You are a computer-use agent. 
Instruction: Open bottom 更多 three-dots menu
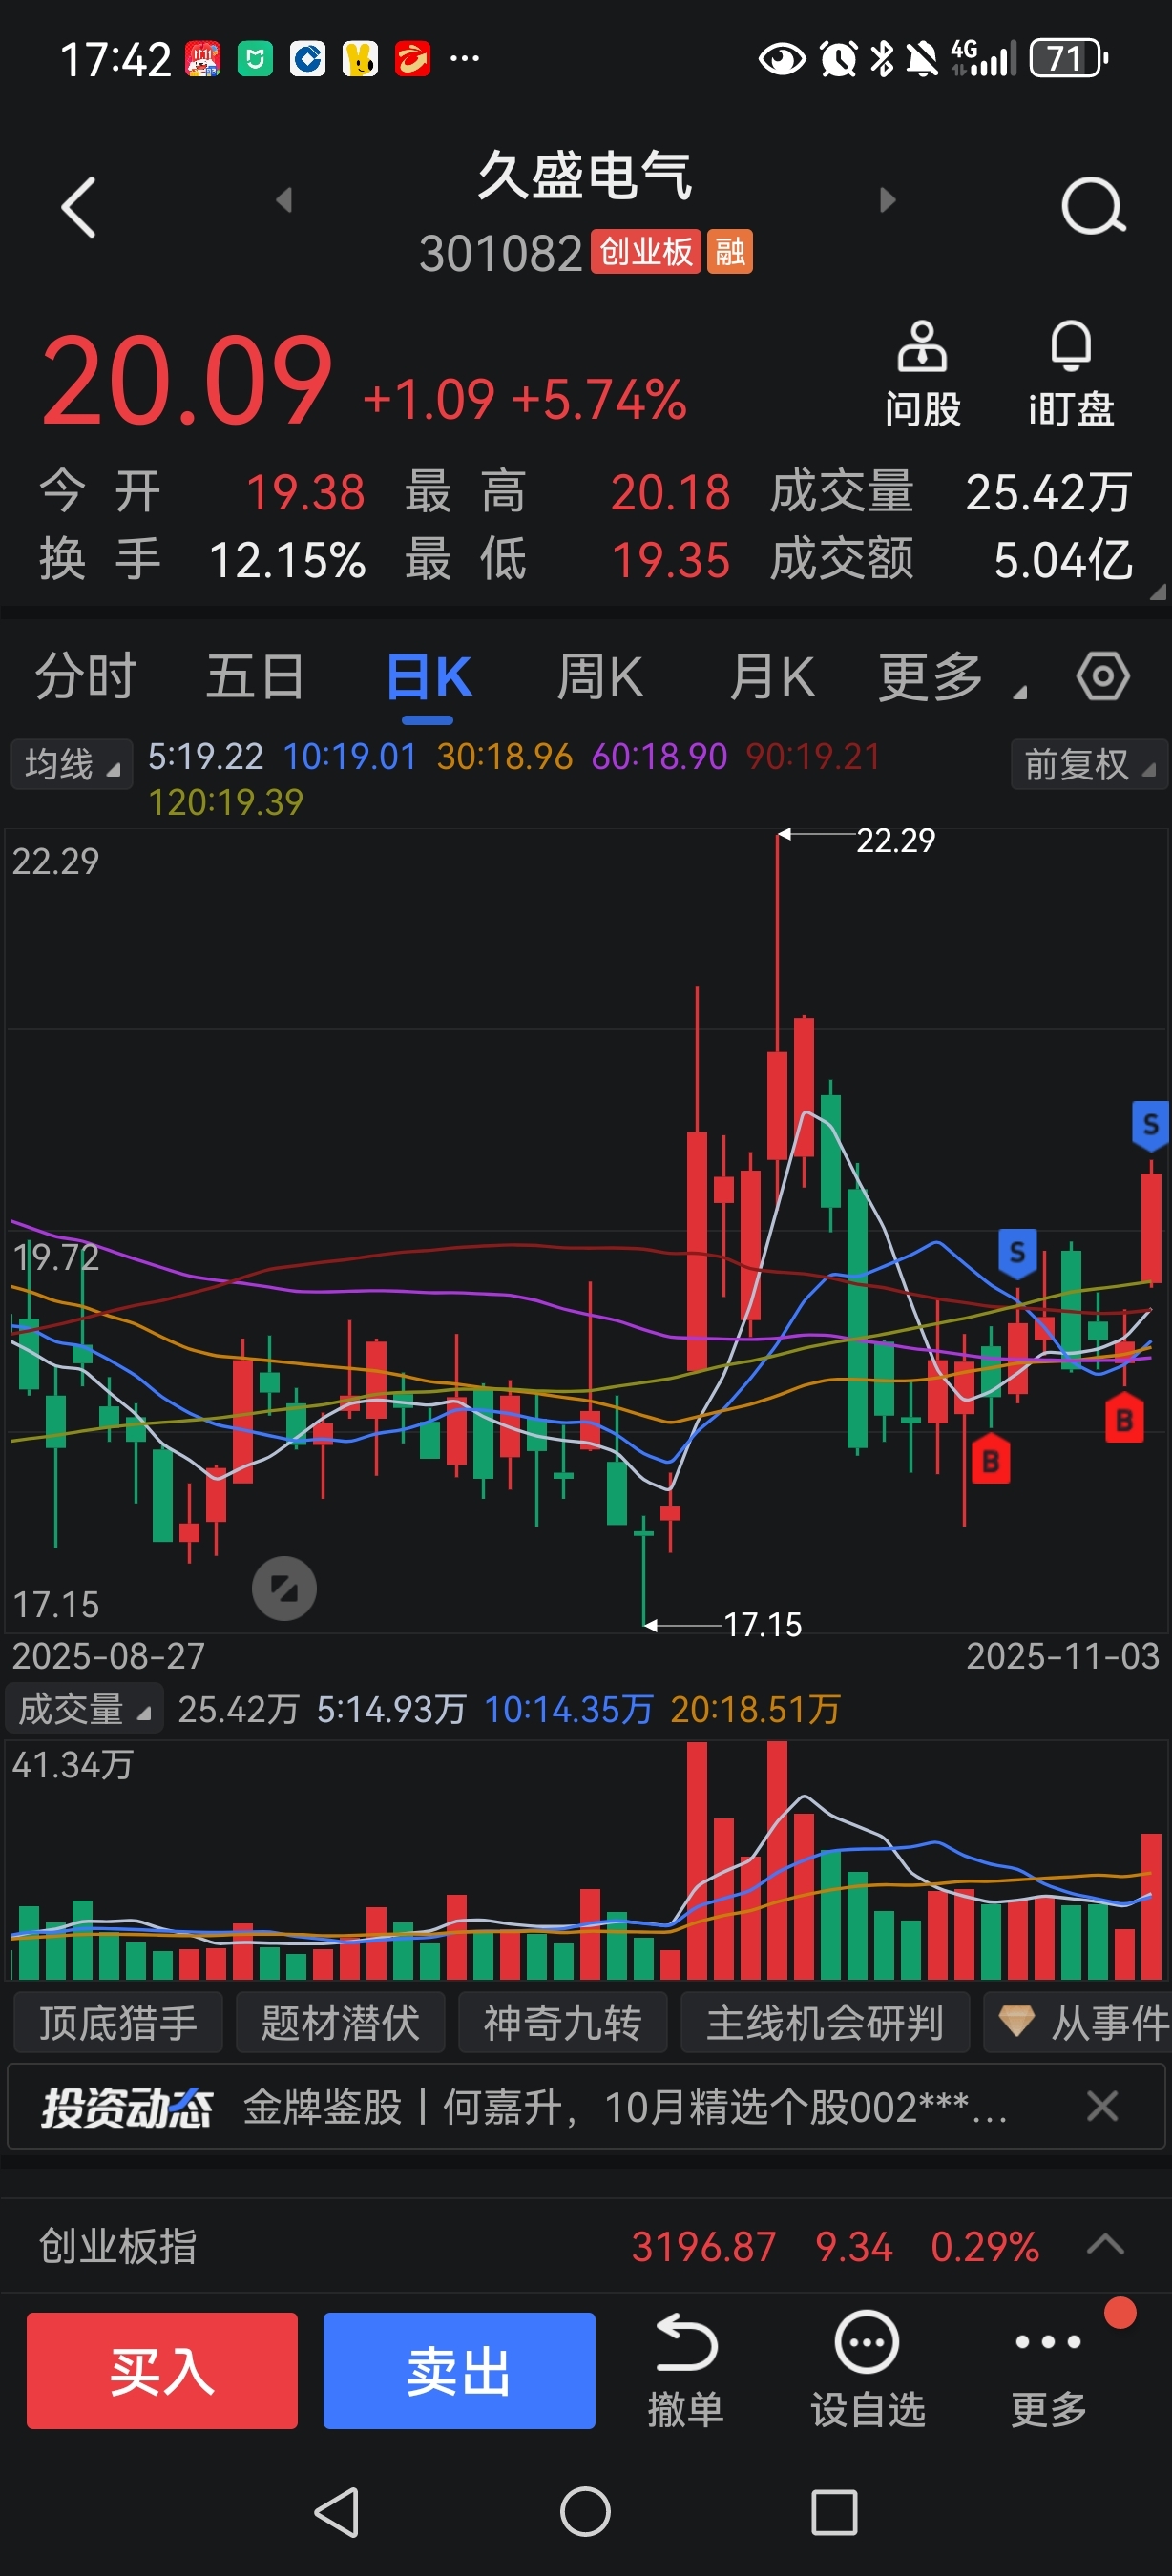pos(1048,2370)
